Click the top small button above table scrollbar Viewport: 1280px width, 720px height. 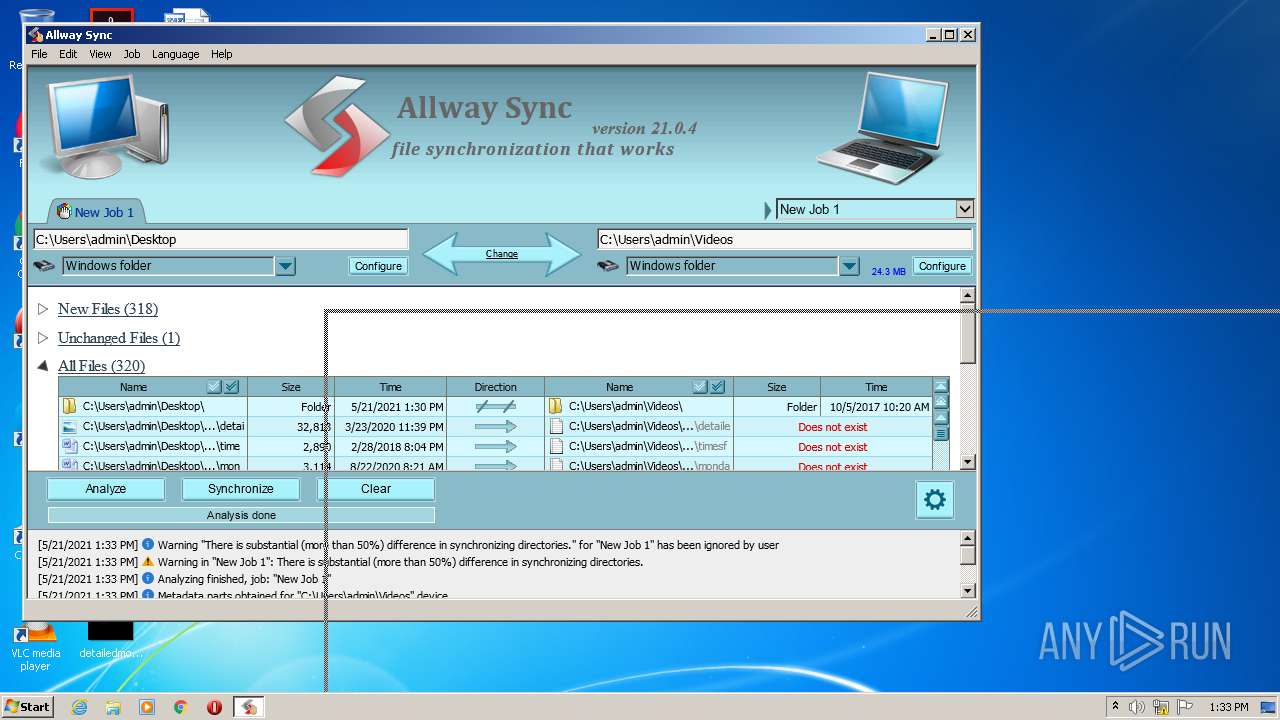940,386
